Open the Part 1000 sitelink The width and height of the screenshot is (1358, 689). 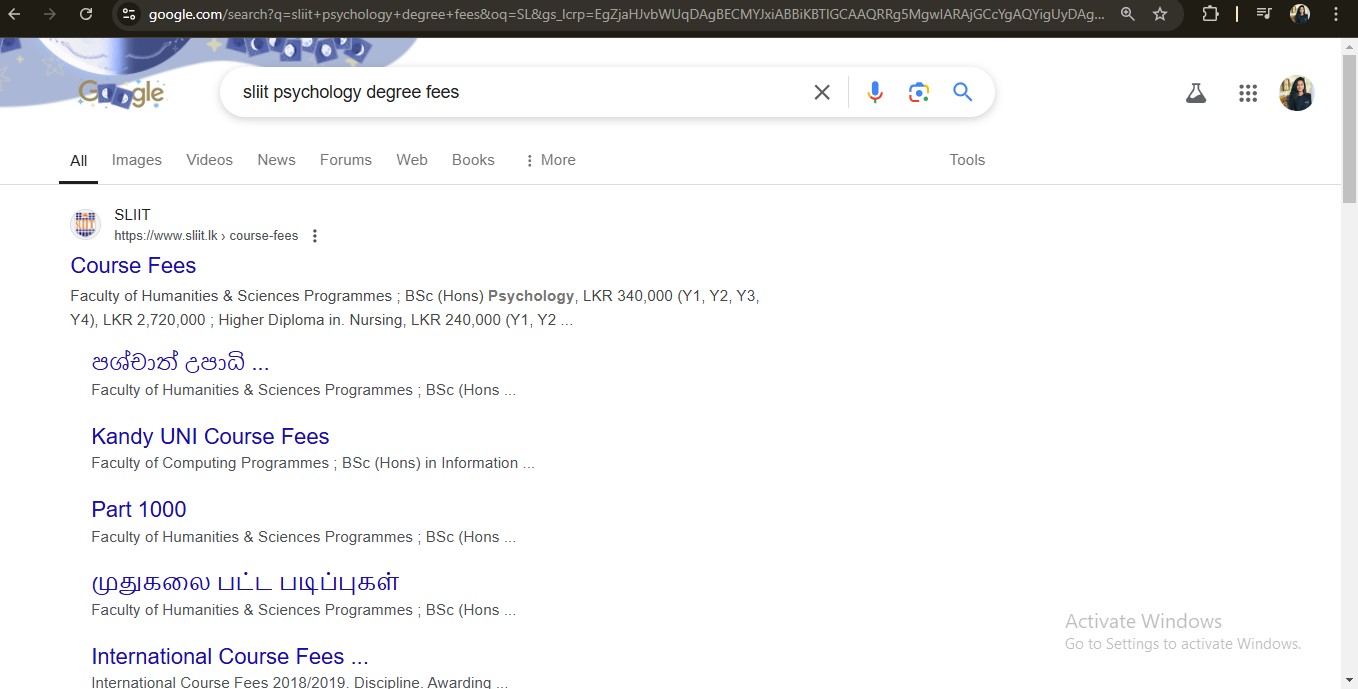point(139,510)
